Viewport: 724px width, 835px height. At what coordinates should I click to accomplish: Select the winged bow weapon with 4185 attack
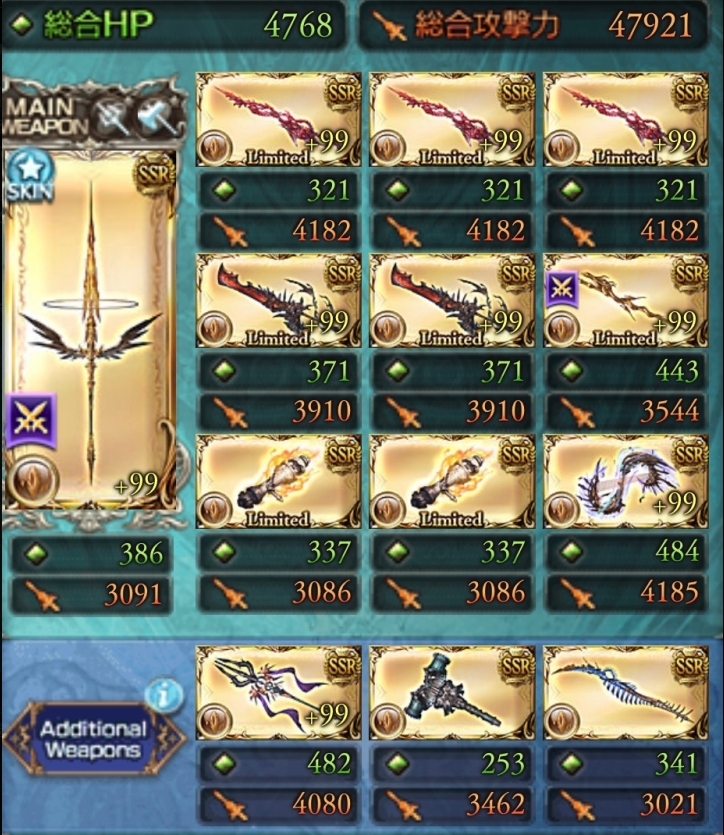pos(626,481)
